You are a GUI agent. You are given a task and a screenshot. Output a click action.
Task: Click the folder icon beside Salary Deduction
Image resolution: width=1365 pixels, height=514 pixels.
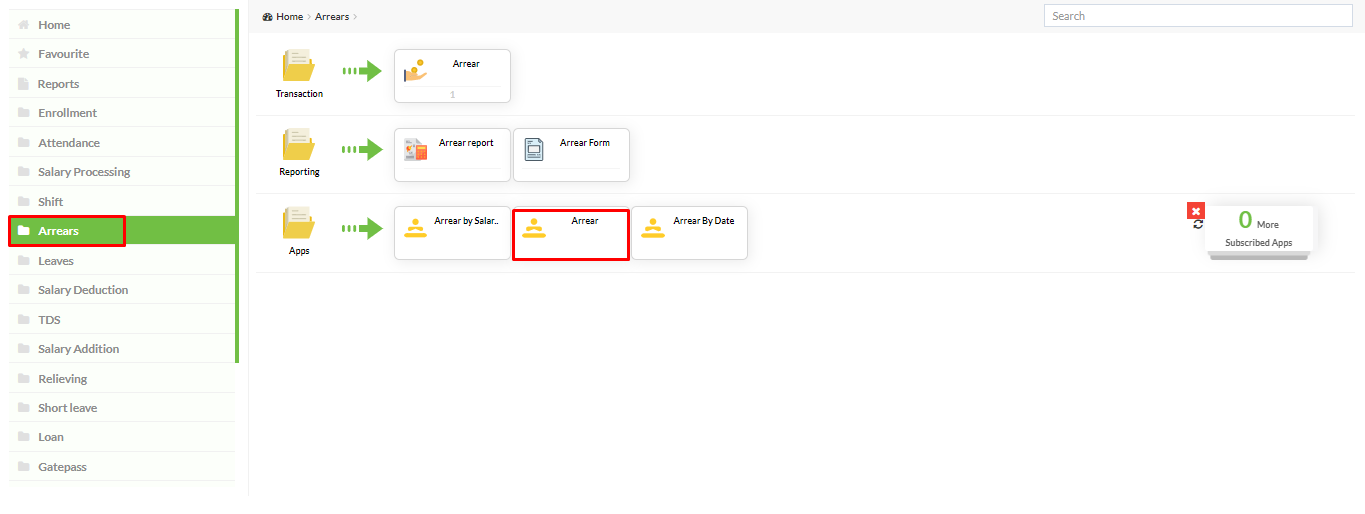[x=23, y=290]
